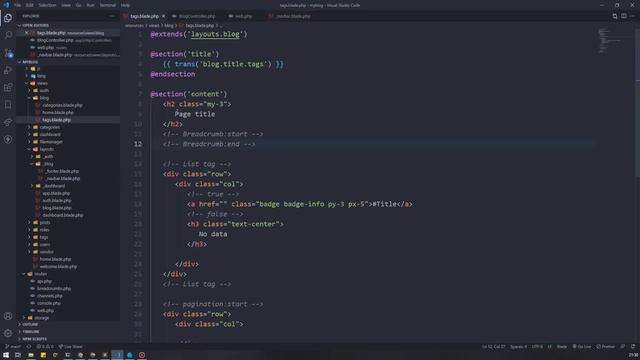640x360 pixels.
Task: Click the git branch indicator in status bar
Action: click(x=13, y=347)
